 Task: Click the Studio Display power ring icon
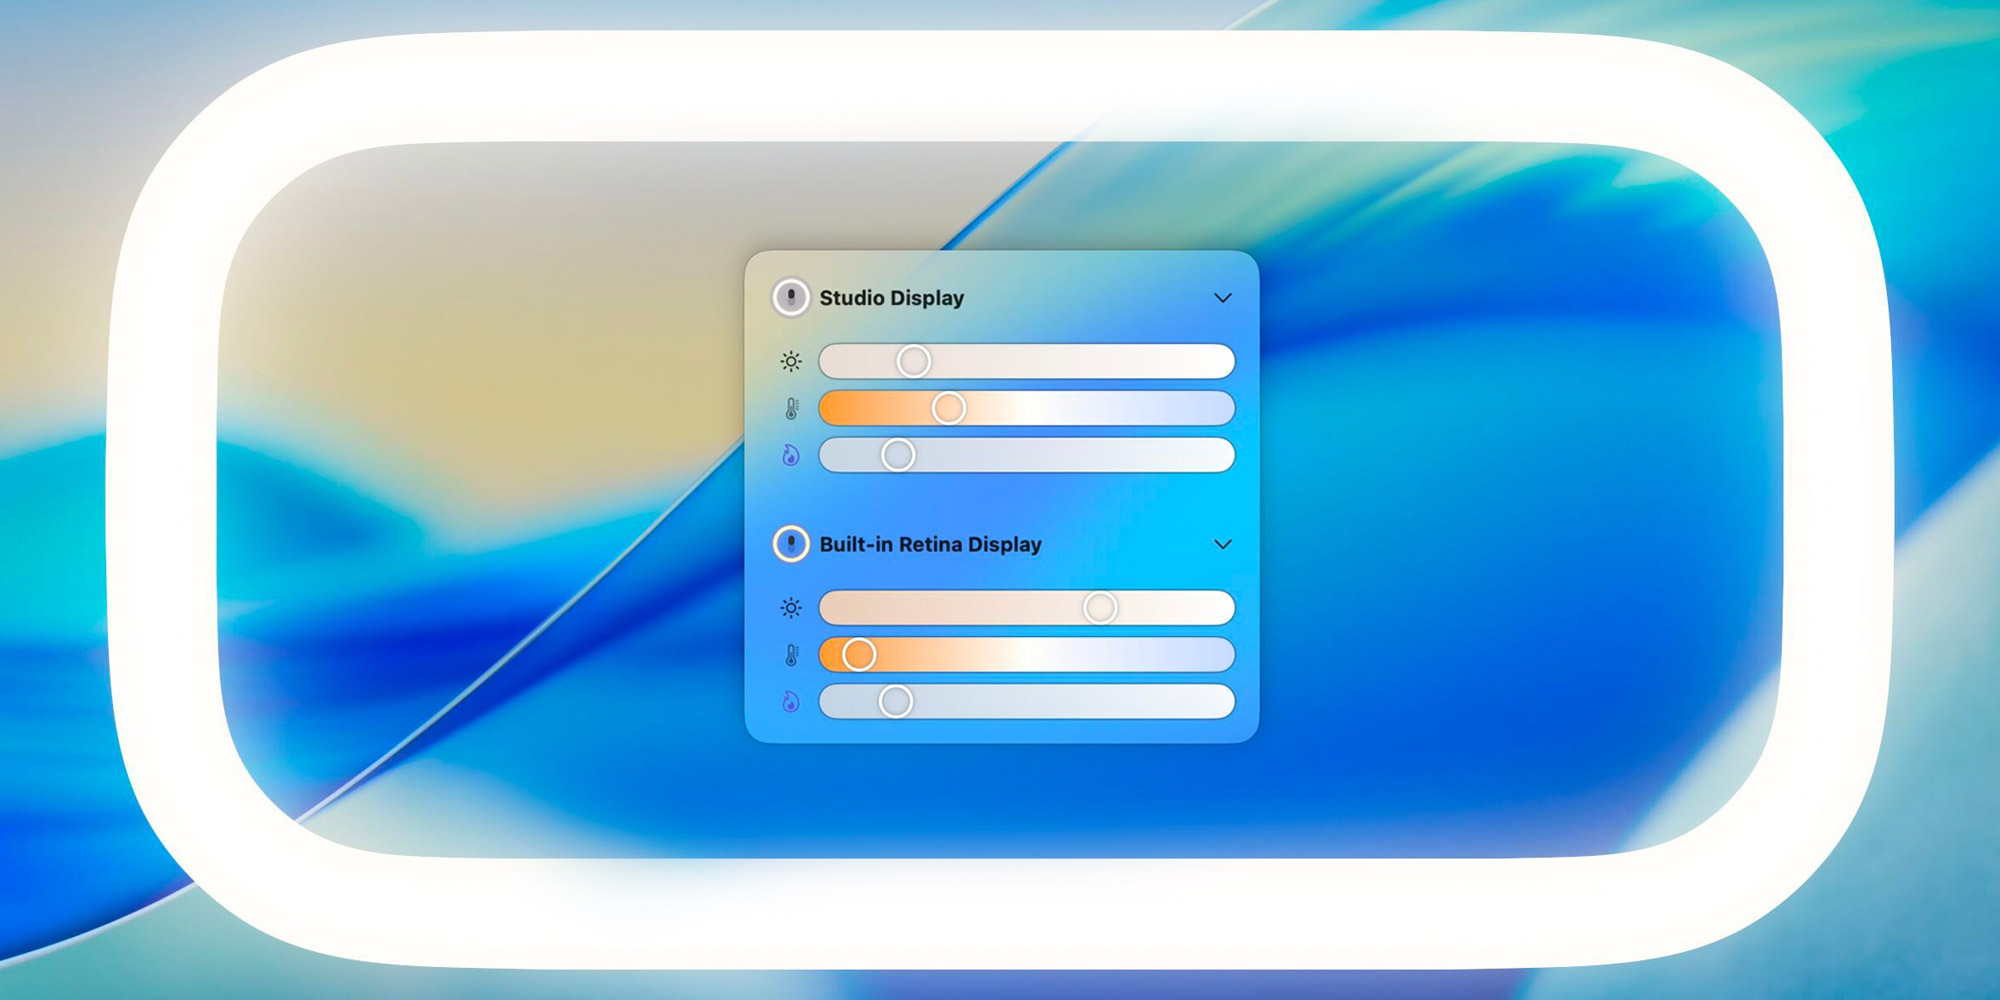(790, 297)
